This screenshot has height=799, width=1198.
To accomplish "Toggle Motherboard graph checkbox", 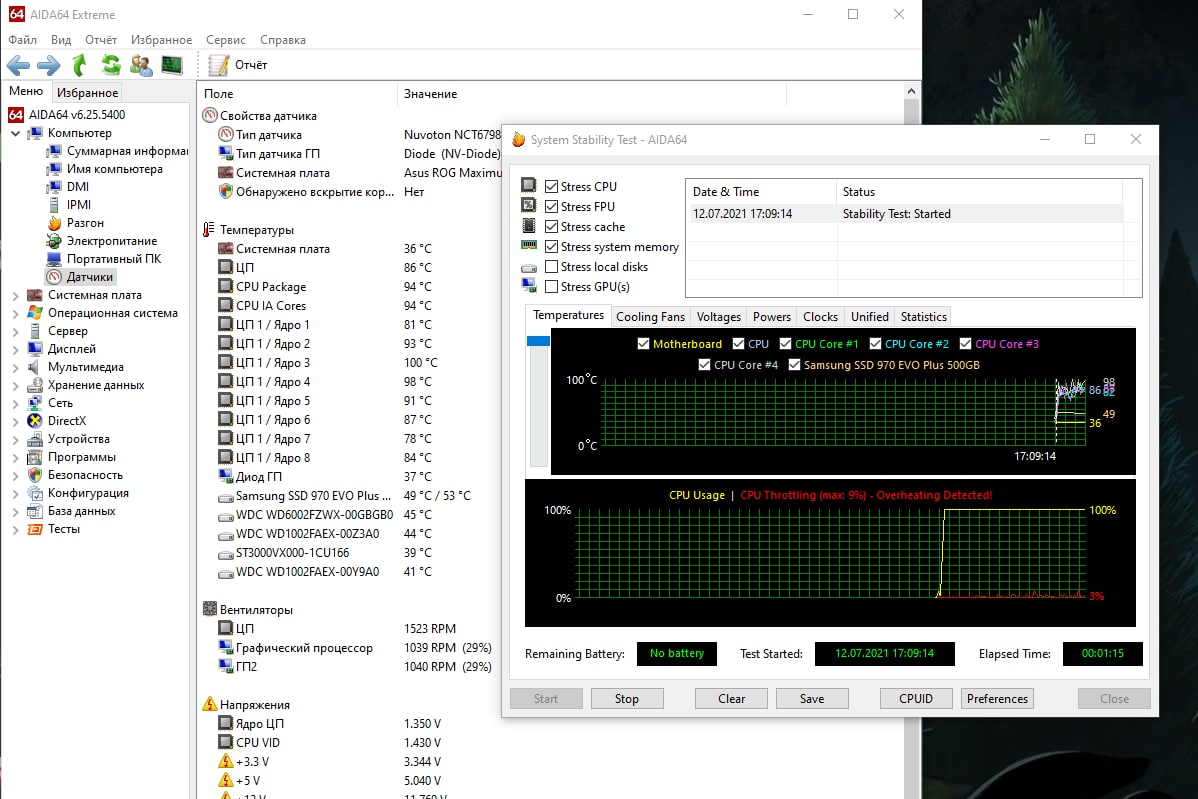I will click(643, 344).
